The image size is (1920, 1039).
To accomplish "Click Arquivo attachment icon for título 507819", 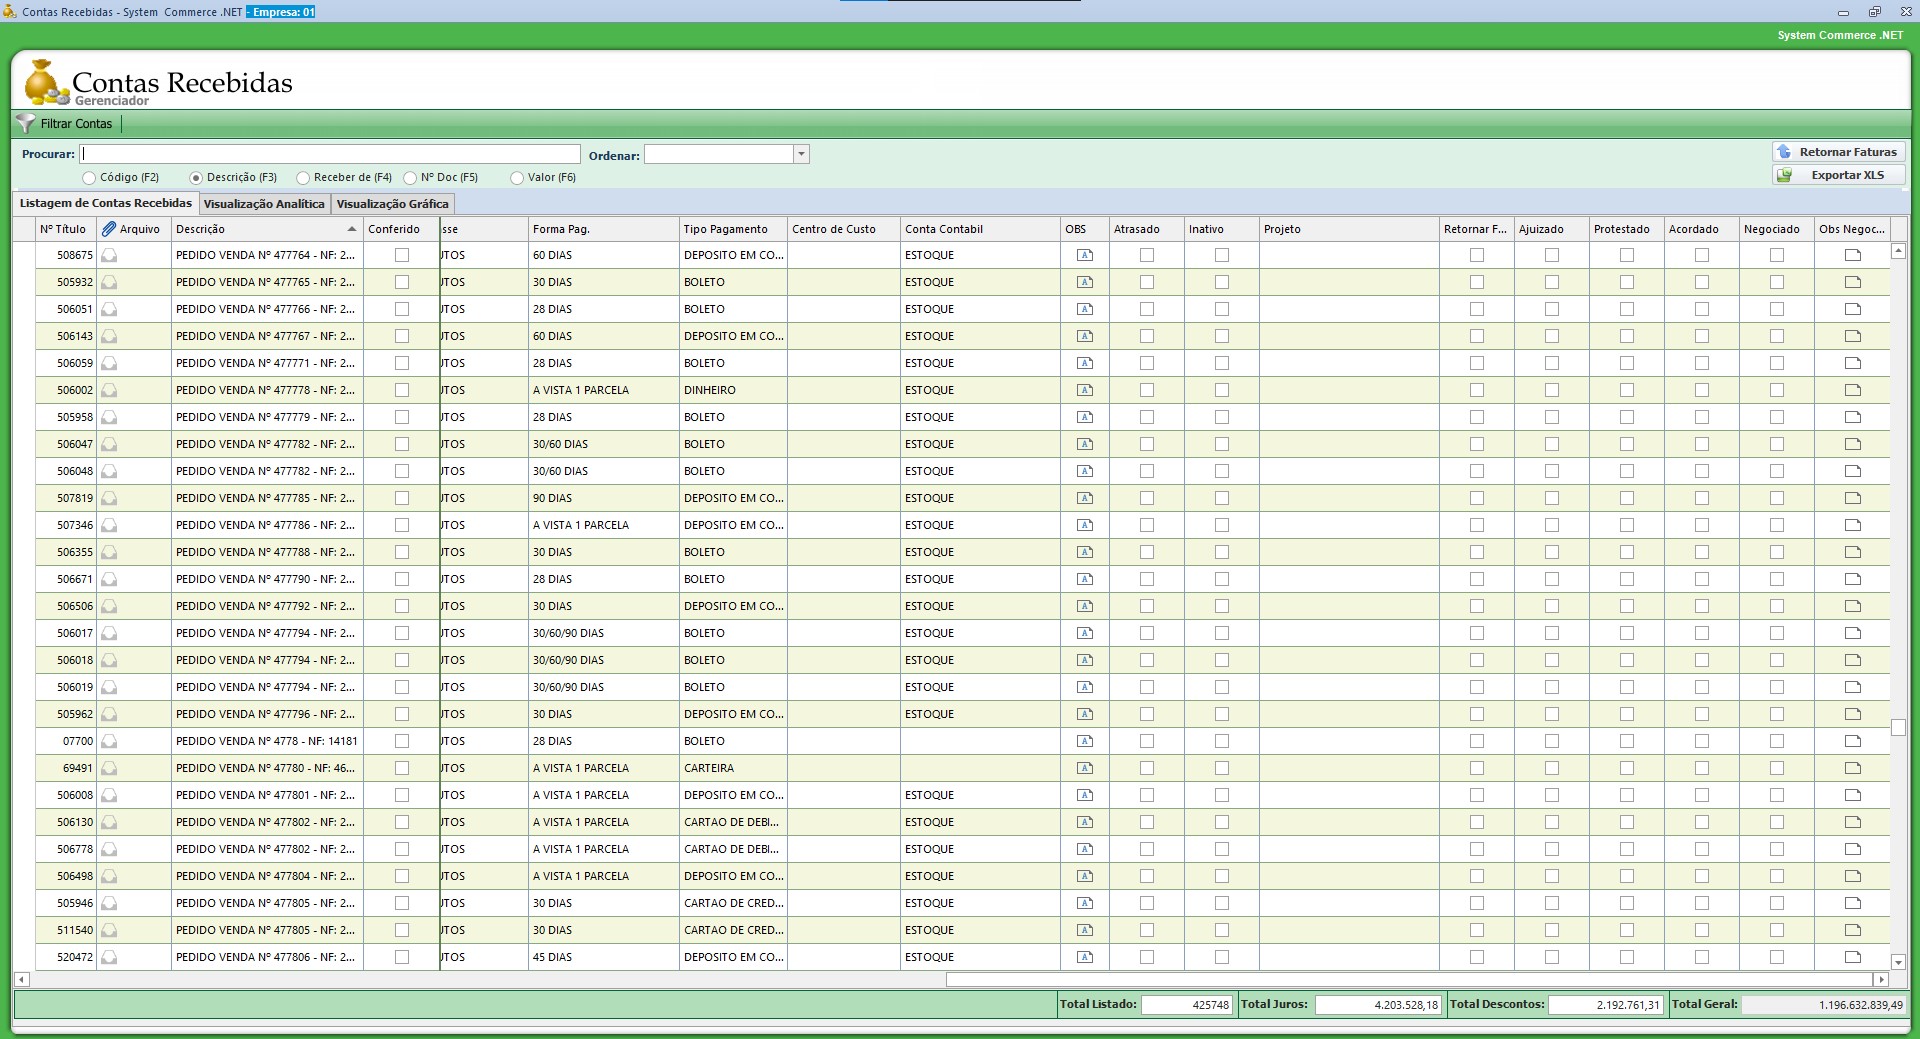I will click(x=109, y=498).
